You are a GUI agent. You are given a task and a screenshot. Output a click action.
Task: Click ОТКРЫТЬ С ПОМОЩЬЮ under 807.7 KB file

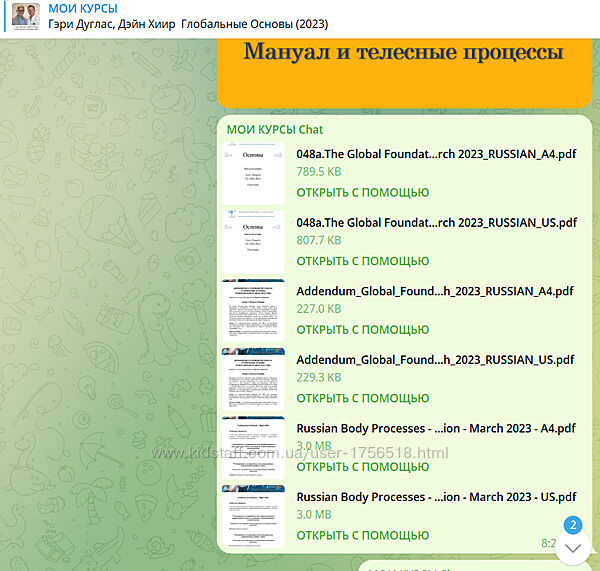[x=362, y=261]
